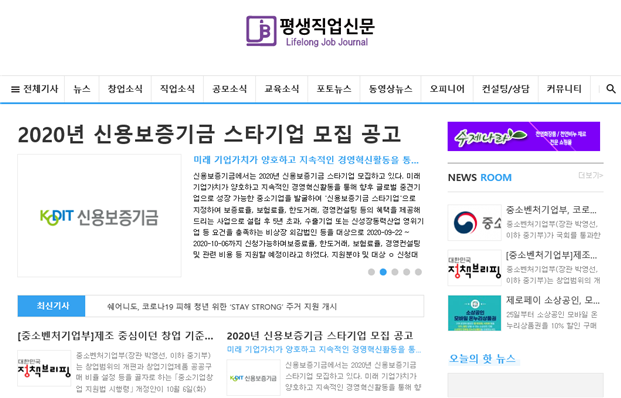Select the first carousel dot indicator
The image size is (621, 398).
(x=371, y=272)
